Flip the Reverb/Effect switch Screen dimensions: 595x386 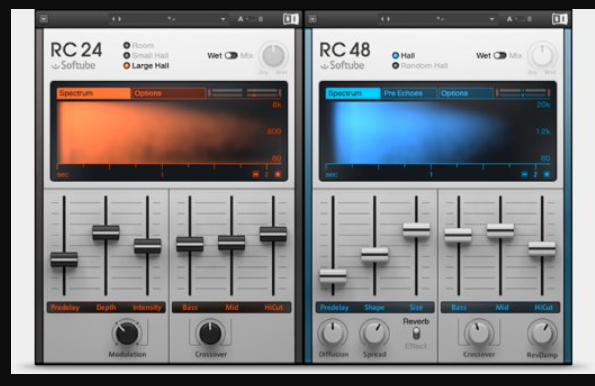click(416, 333)
